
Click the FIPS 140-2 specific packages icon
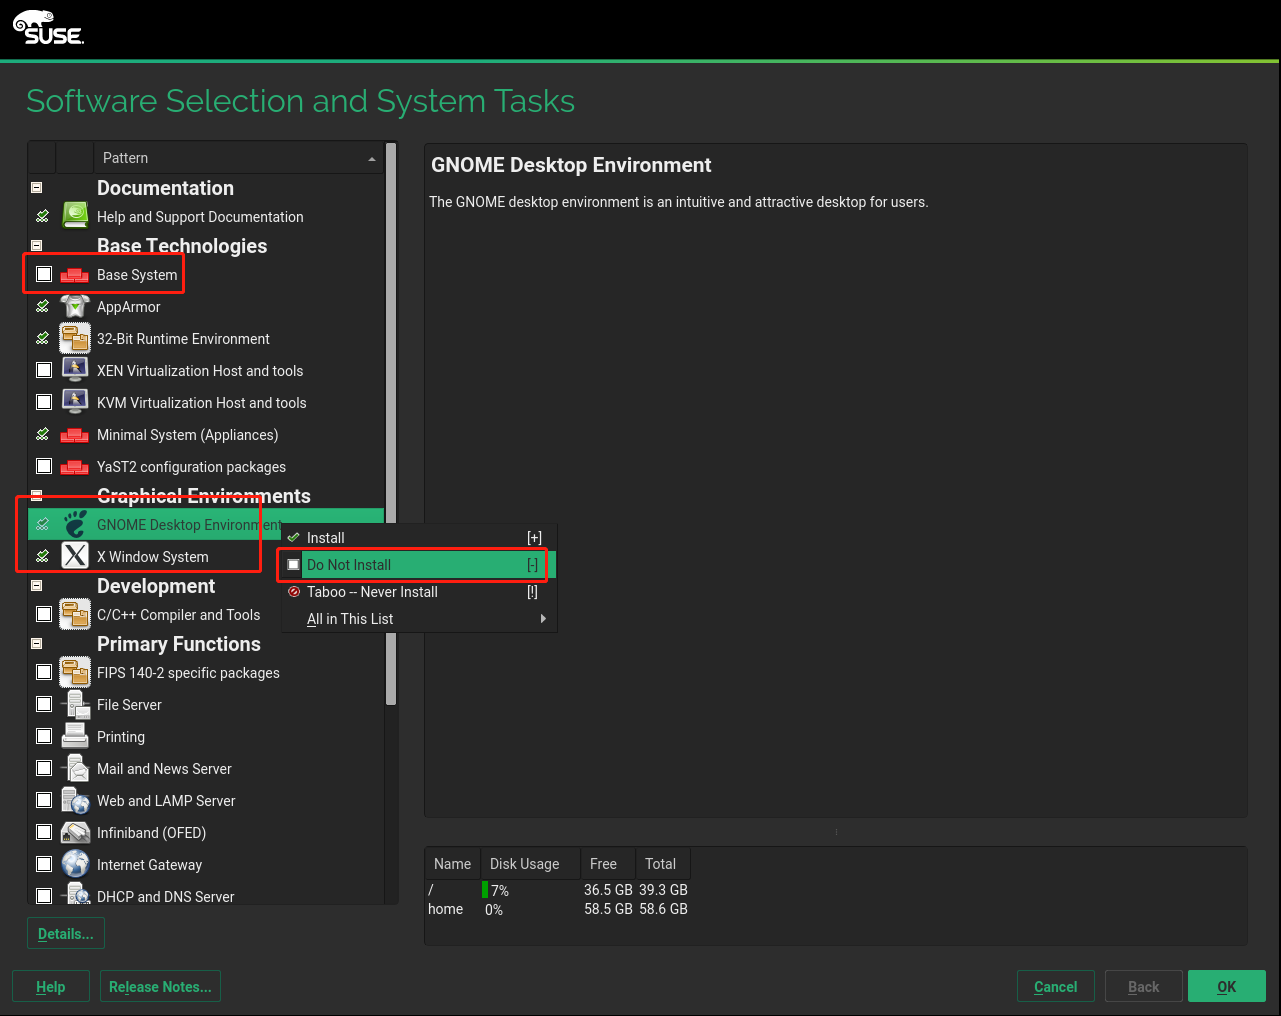tap(75, 672)
